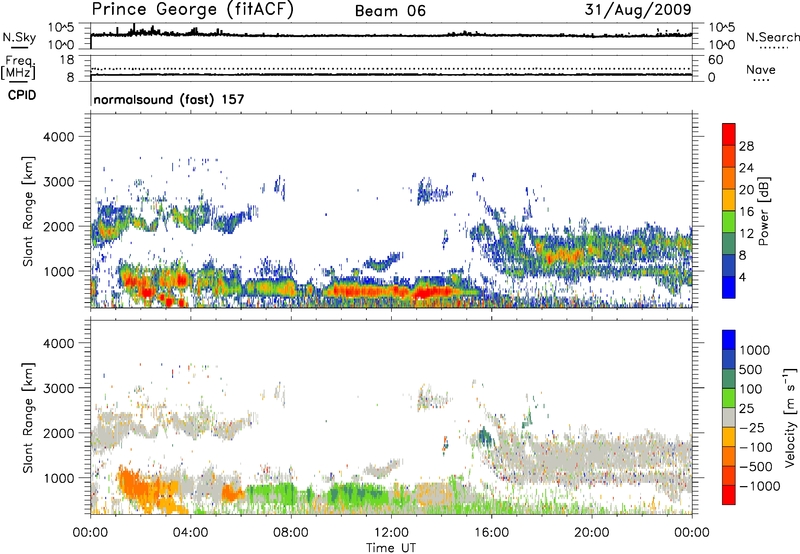Click the '60' Nave axis tick label
The width and height of the screenshot is (800, 554).
point(716,60)
